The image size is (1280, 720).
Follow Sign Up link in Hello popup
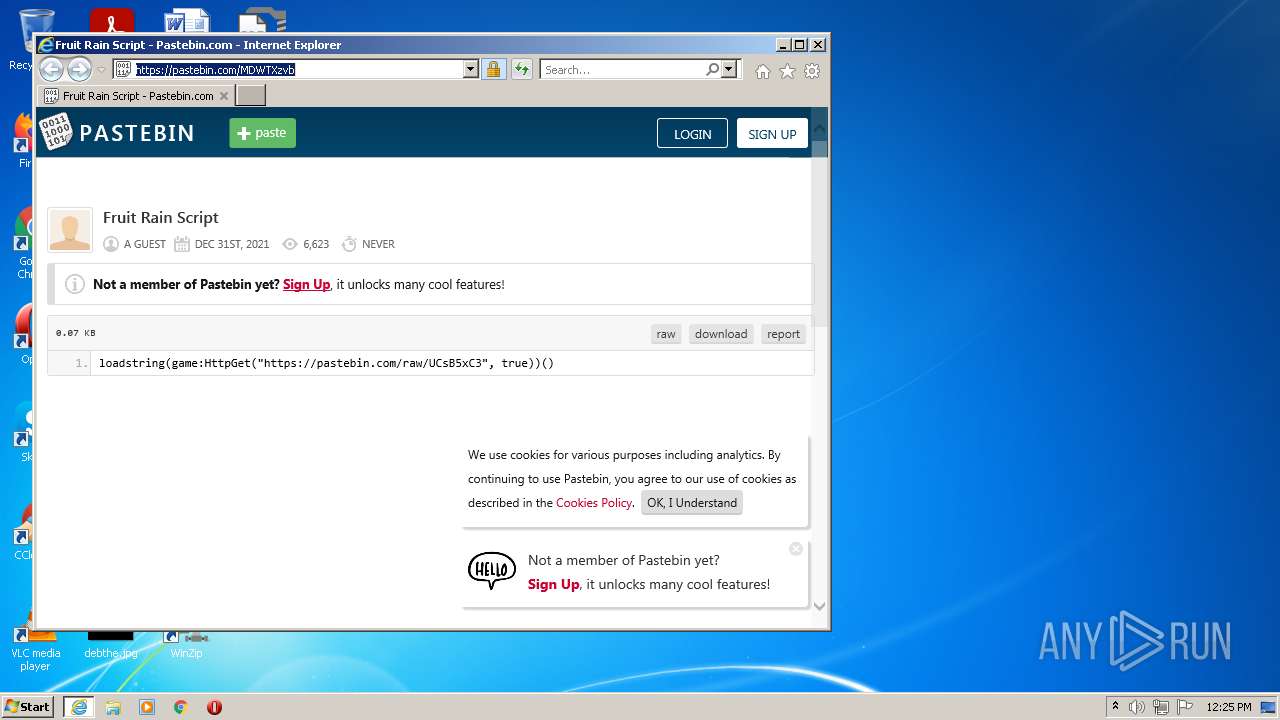pyautogui.click(x=554, y=584)
